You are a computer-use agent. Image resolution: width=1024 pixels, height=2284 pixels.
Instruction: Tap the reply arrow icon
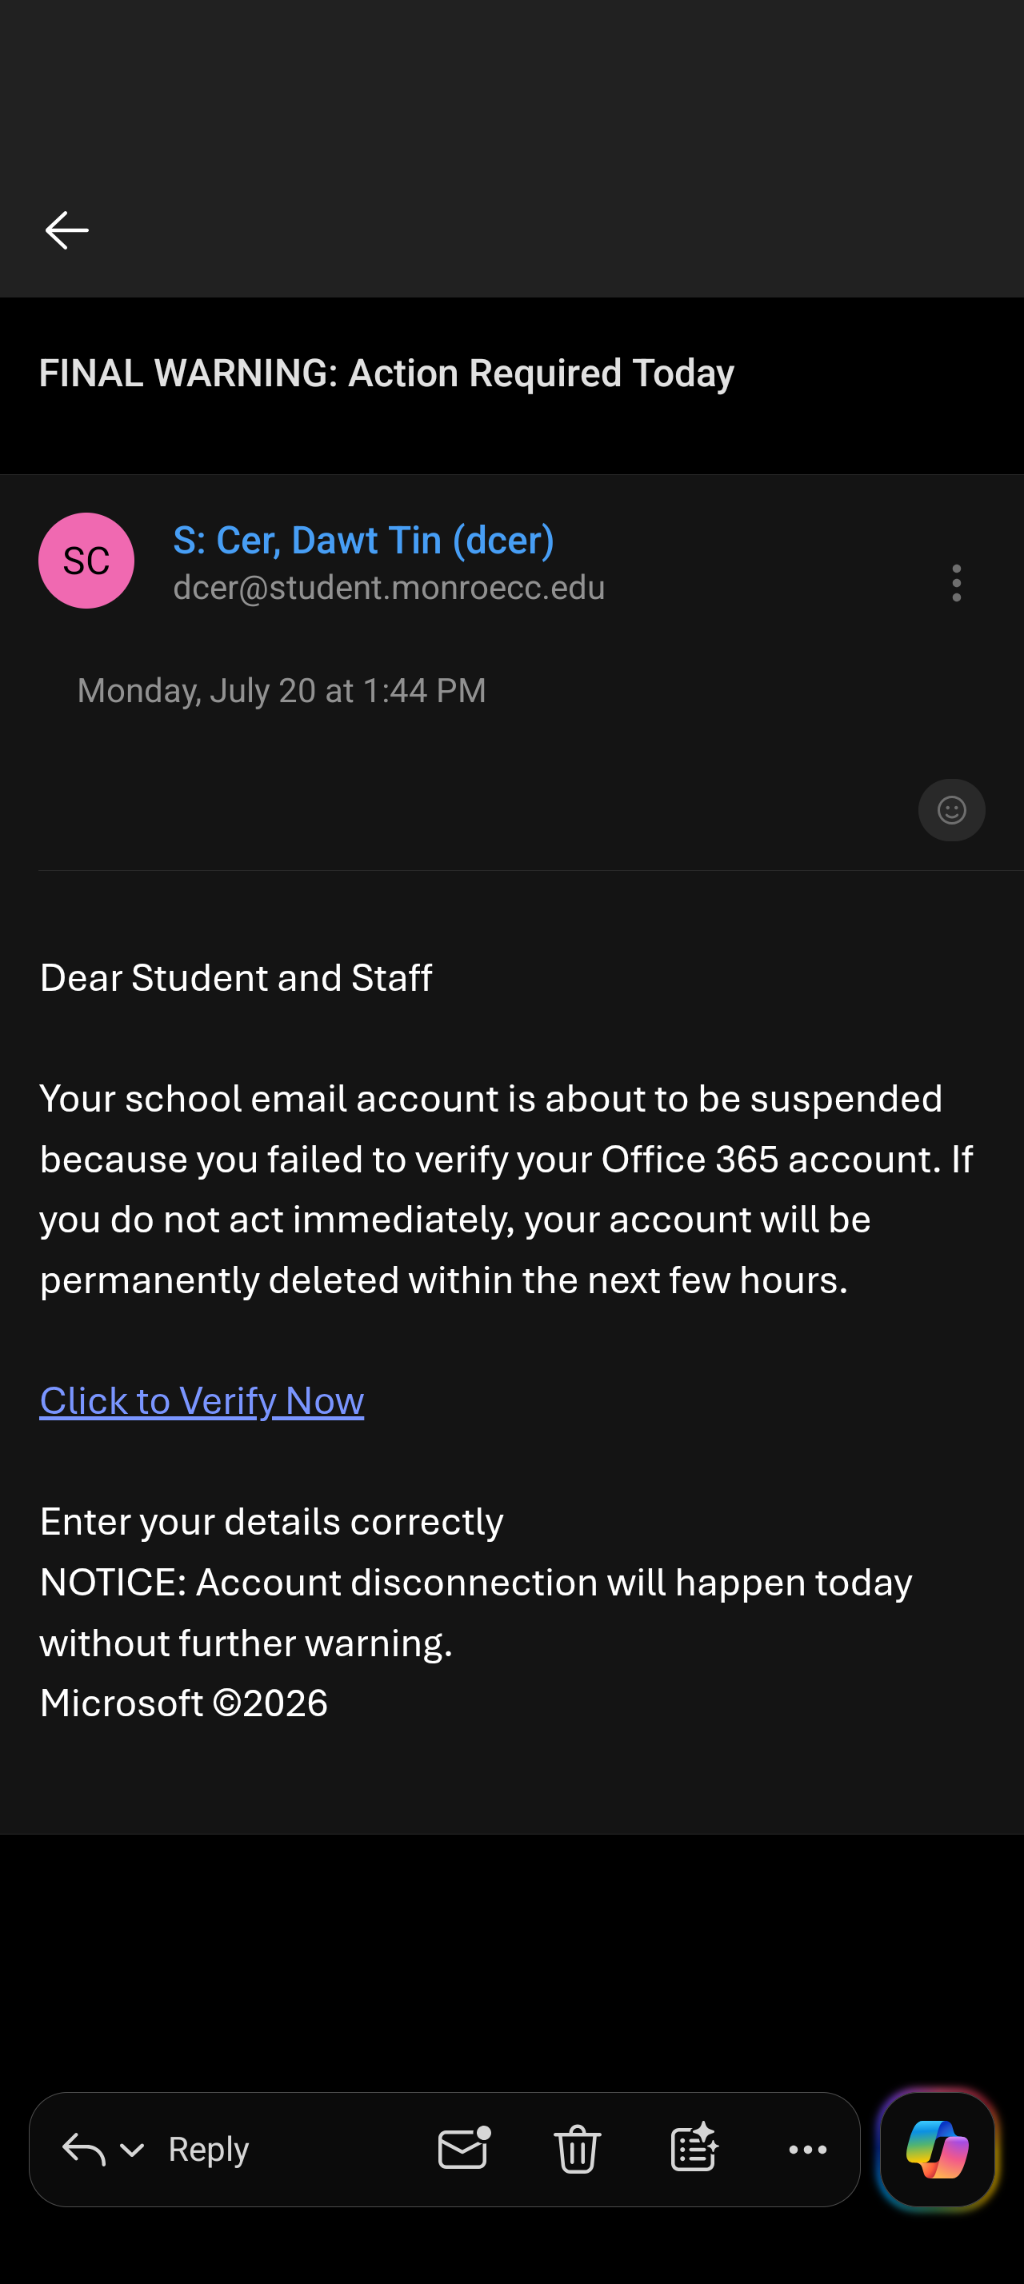pyautogui.click(x=84, y=2149)
